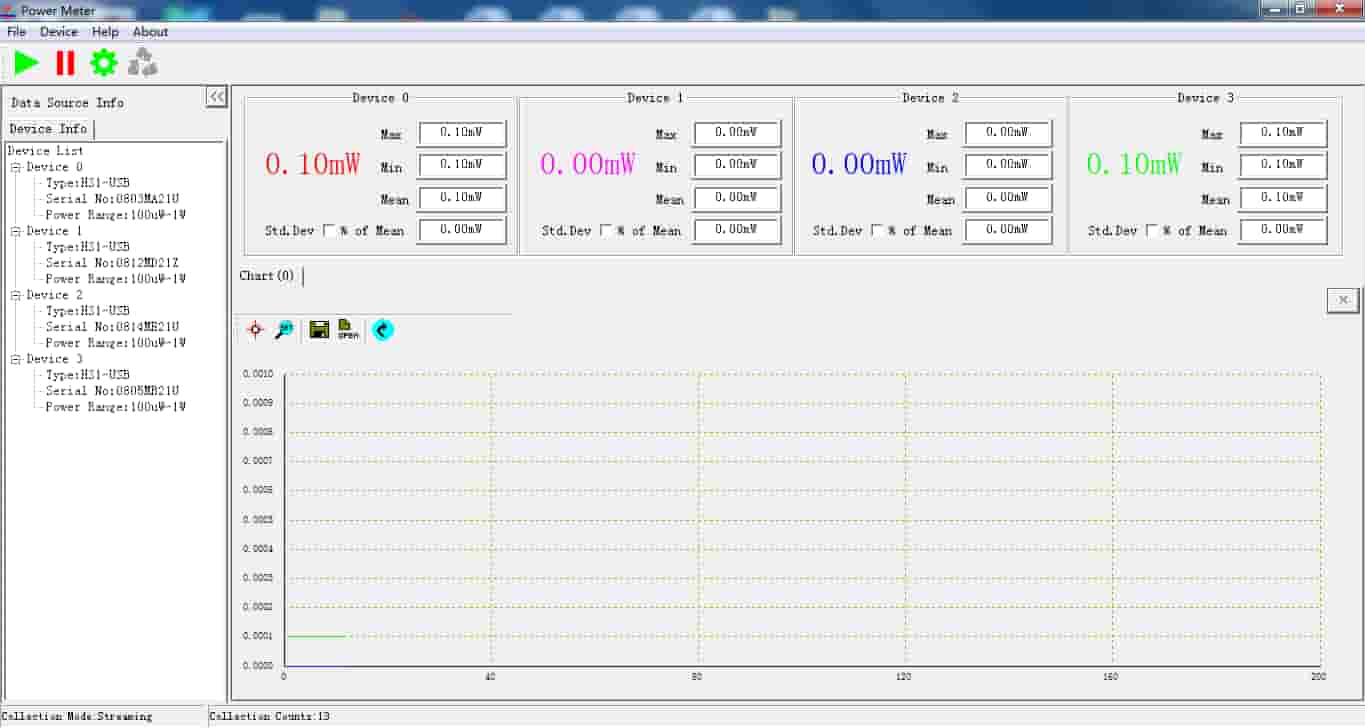Open the Device menu
Screen dimensions: 1365x728
click(58, 32)
